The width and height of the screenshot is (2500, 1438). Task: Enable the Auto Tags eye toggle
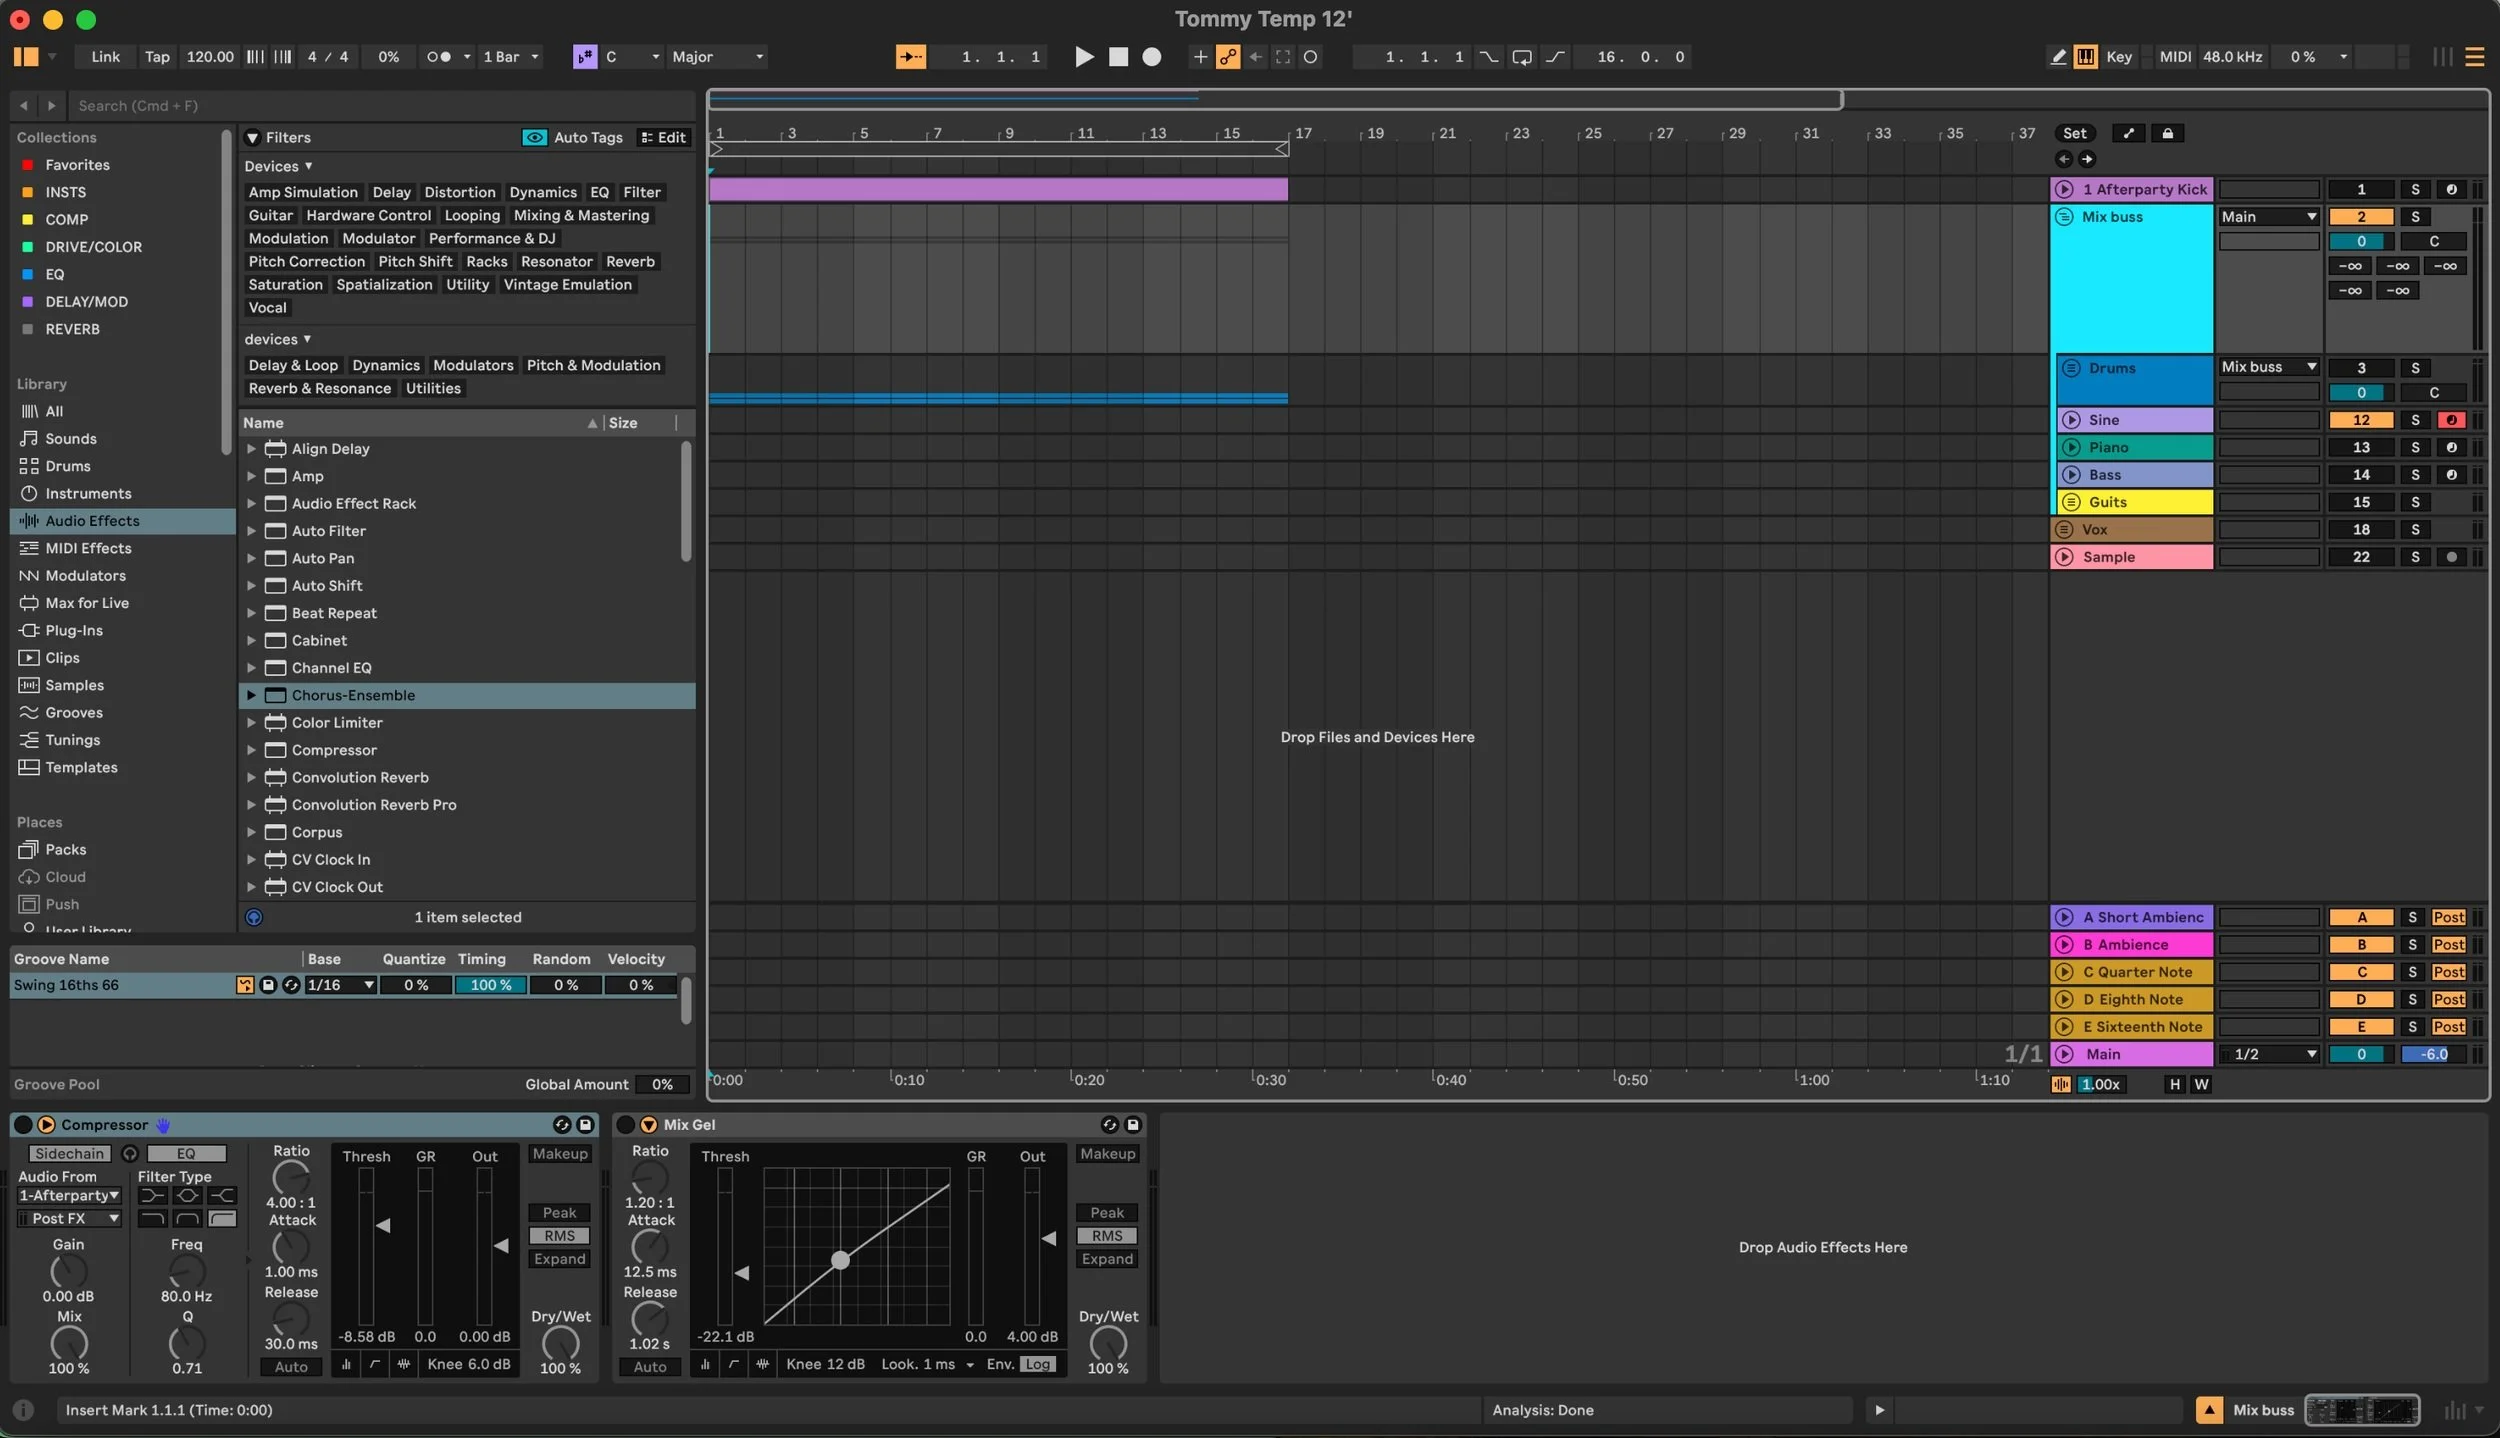click(x=535, y=137)
